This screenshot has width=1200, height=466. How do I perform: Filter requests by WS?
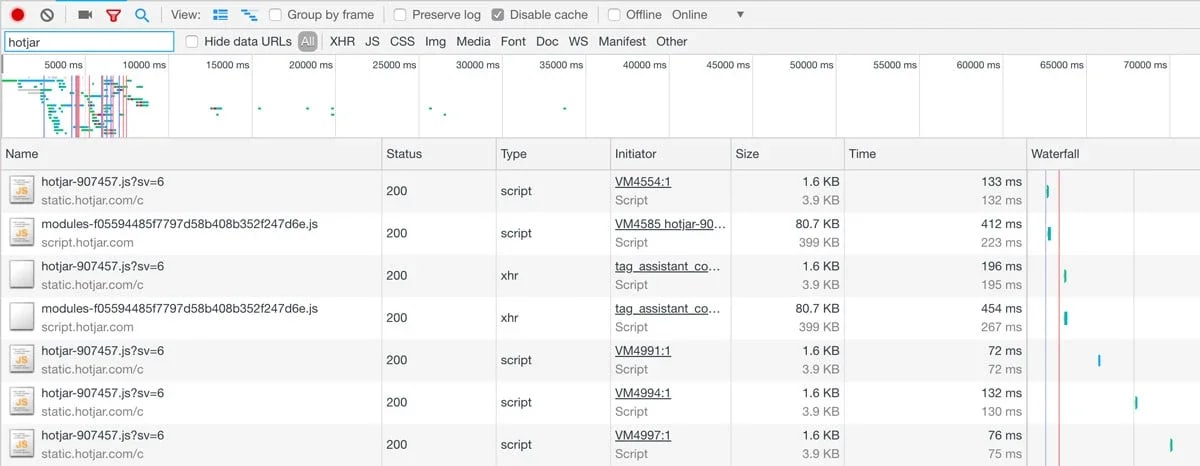578,41
